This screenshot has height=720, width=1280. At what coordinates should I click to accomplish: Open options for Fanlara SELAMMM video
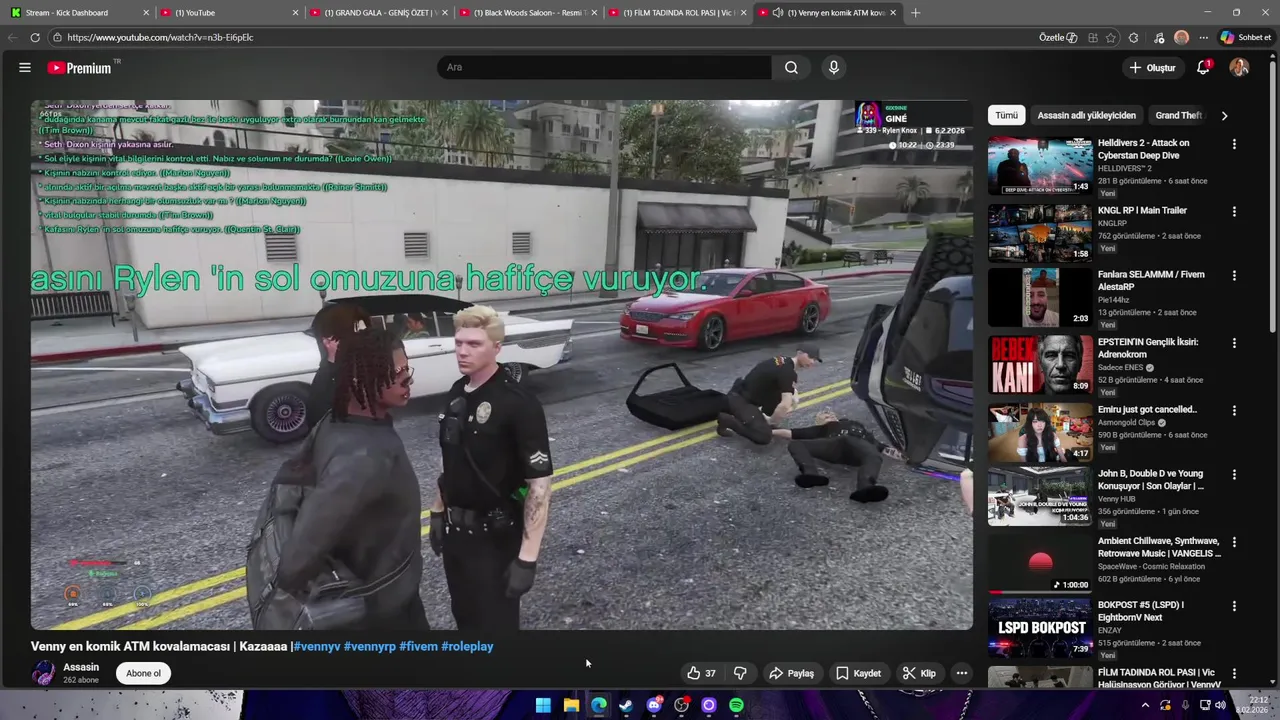pyautogui.click(x=1234, y=276)
